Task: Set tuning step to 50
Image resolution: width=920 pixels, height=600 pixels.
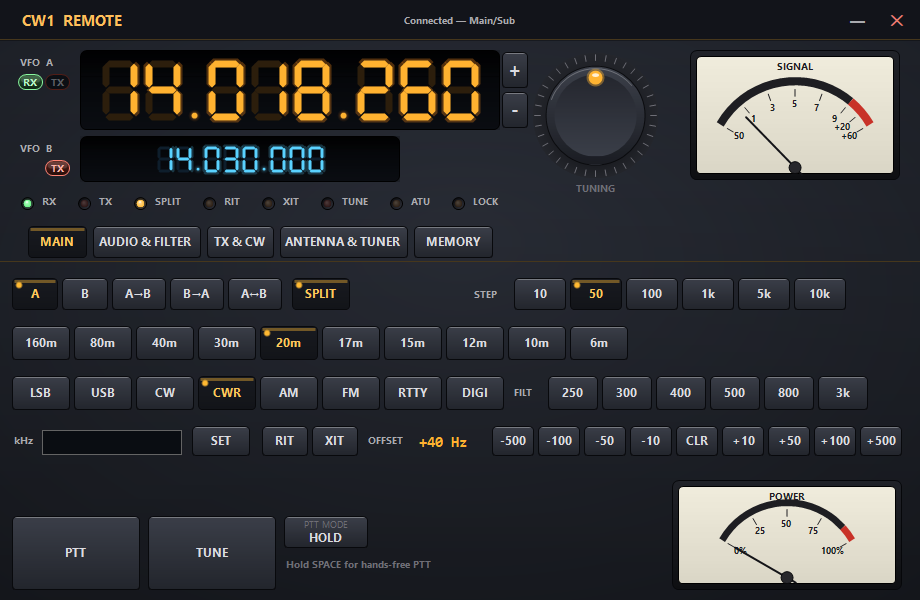Action: (x=596, y=294)
